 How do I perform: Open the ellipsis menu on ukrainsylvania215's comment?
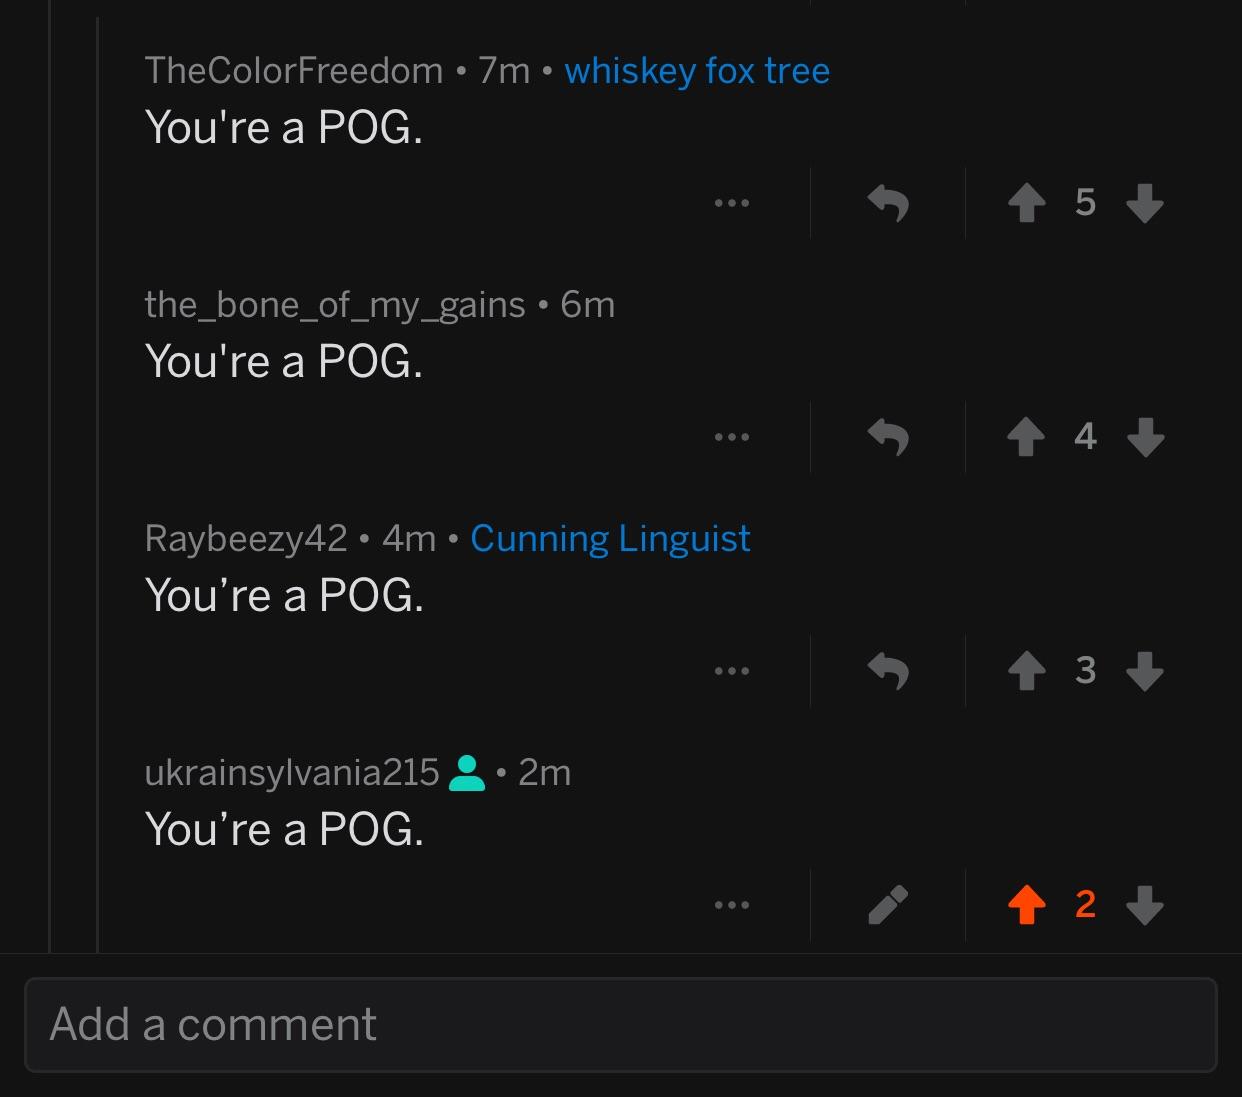pos(732,905)
